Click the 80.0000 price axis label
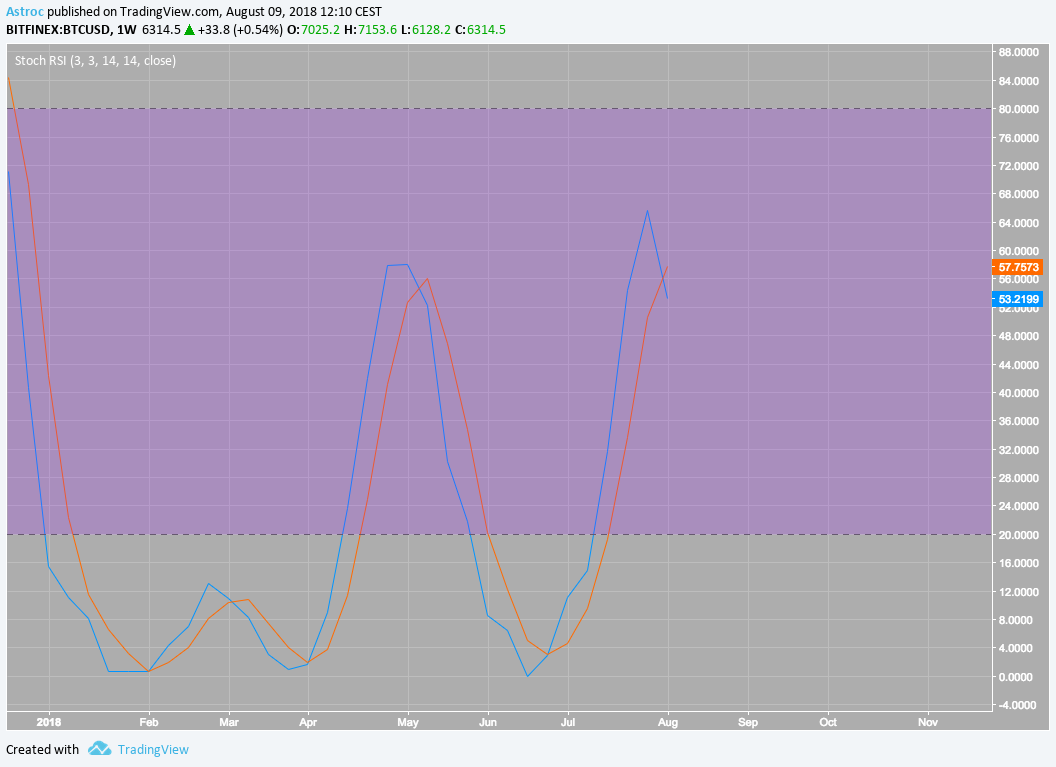The height and width of the screenshot is (767, 1056). coord(1018,109)
